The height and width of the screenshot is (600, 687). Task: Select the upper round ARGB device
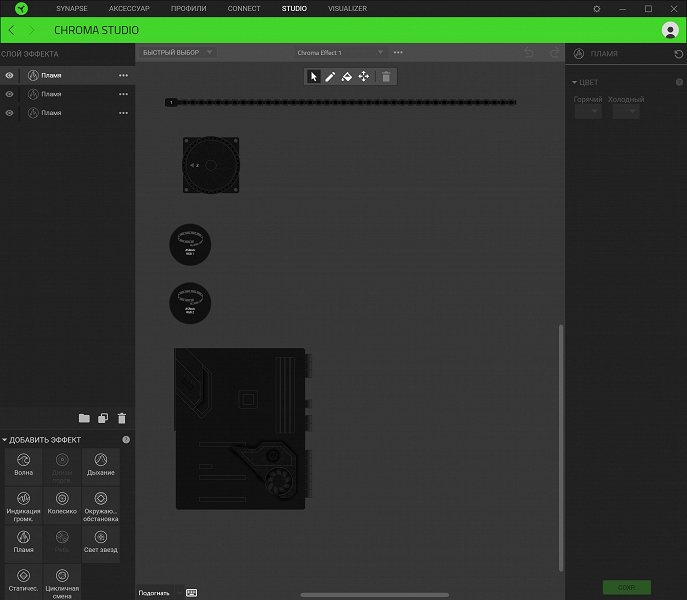coord(190,245)
